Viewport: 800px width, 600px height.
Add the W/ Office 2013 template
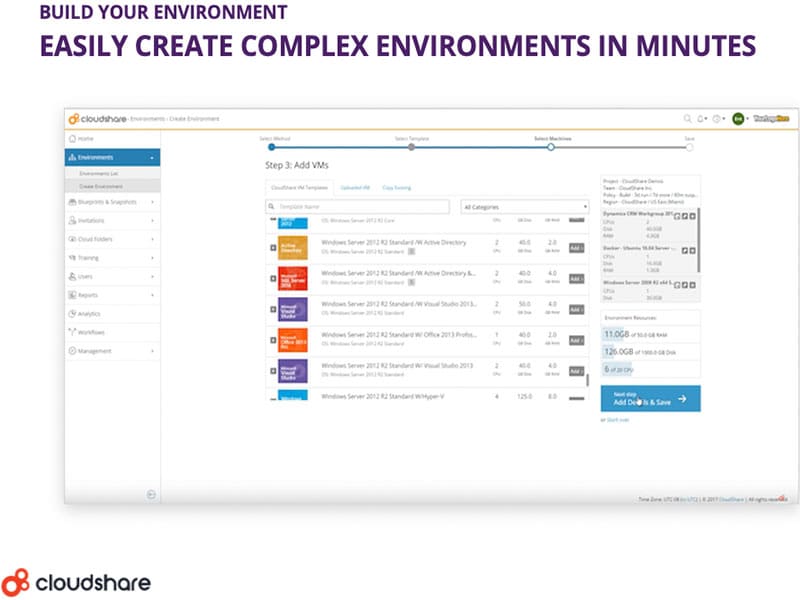tap(577, 340)
